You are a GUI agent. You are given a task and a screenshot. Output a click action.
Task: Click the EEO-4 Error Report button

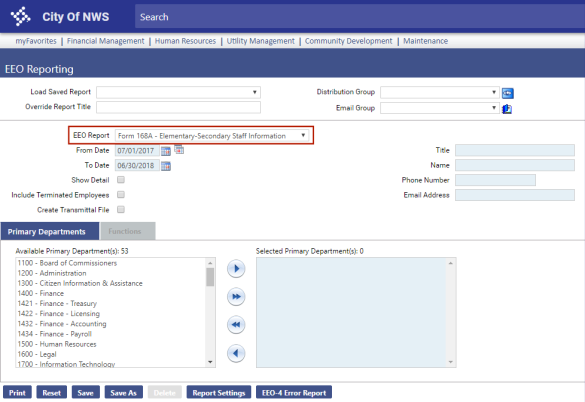click(x=294, y=393)
